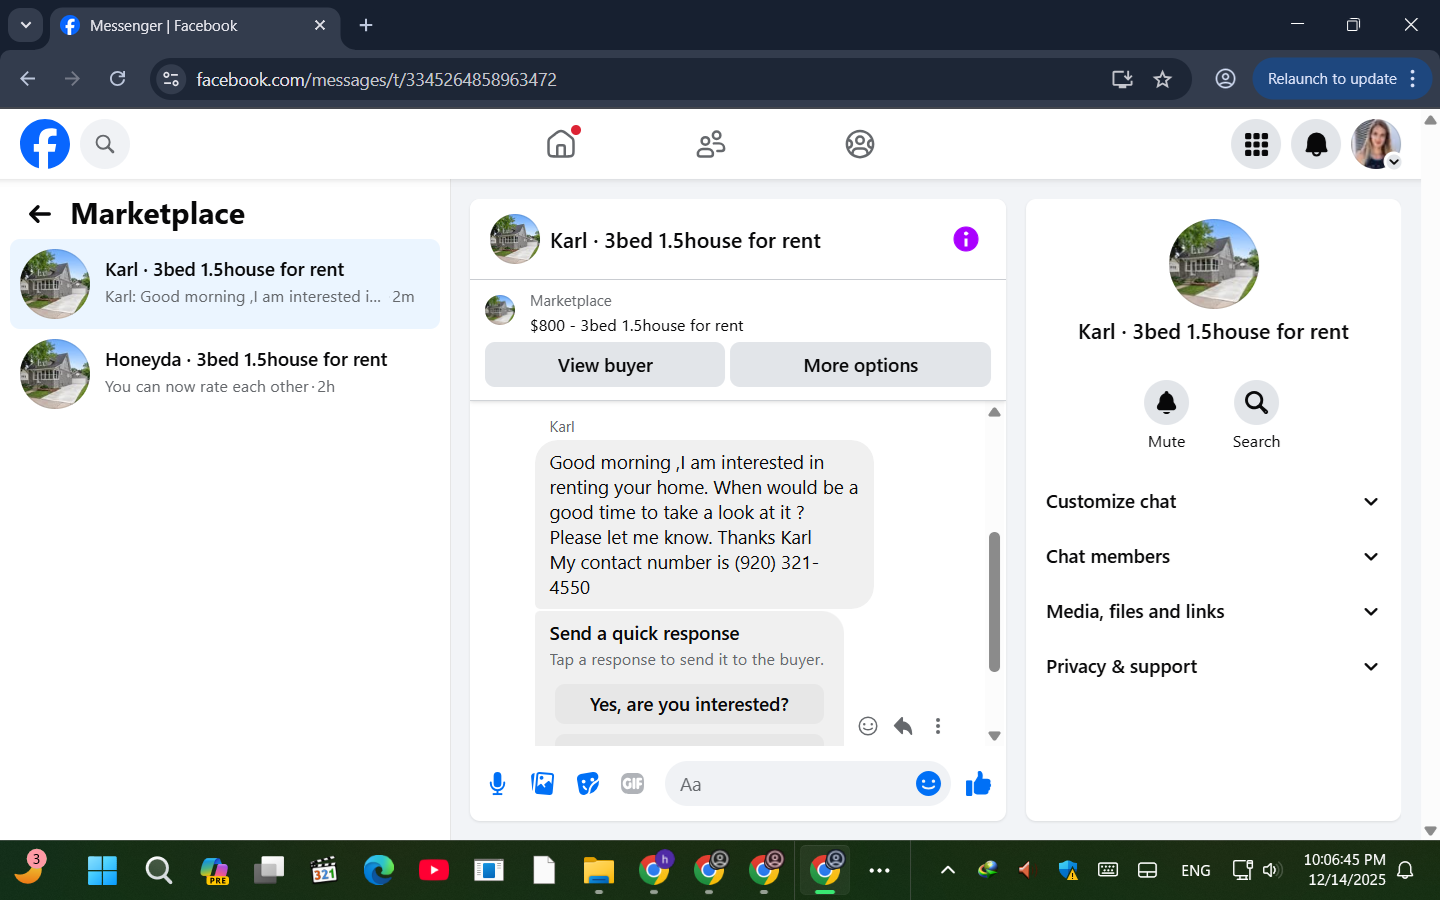The image size is (1440, 900).
Task: Close the Messenger tab
Action: pos(320,25)
